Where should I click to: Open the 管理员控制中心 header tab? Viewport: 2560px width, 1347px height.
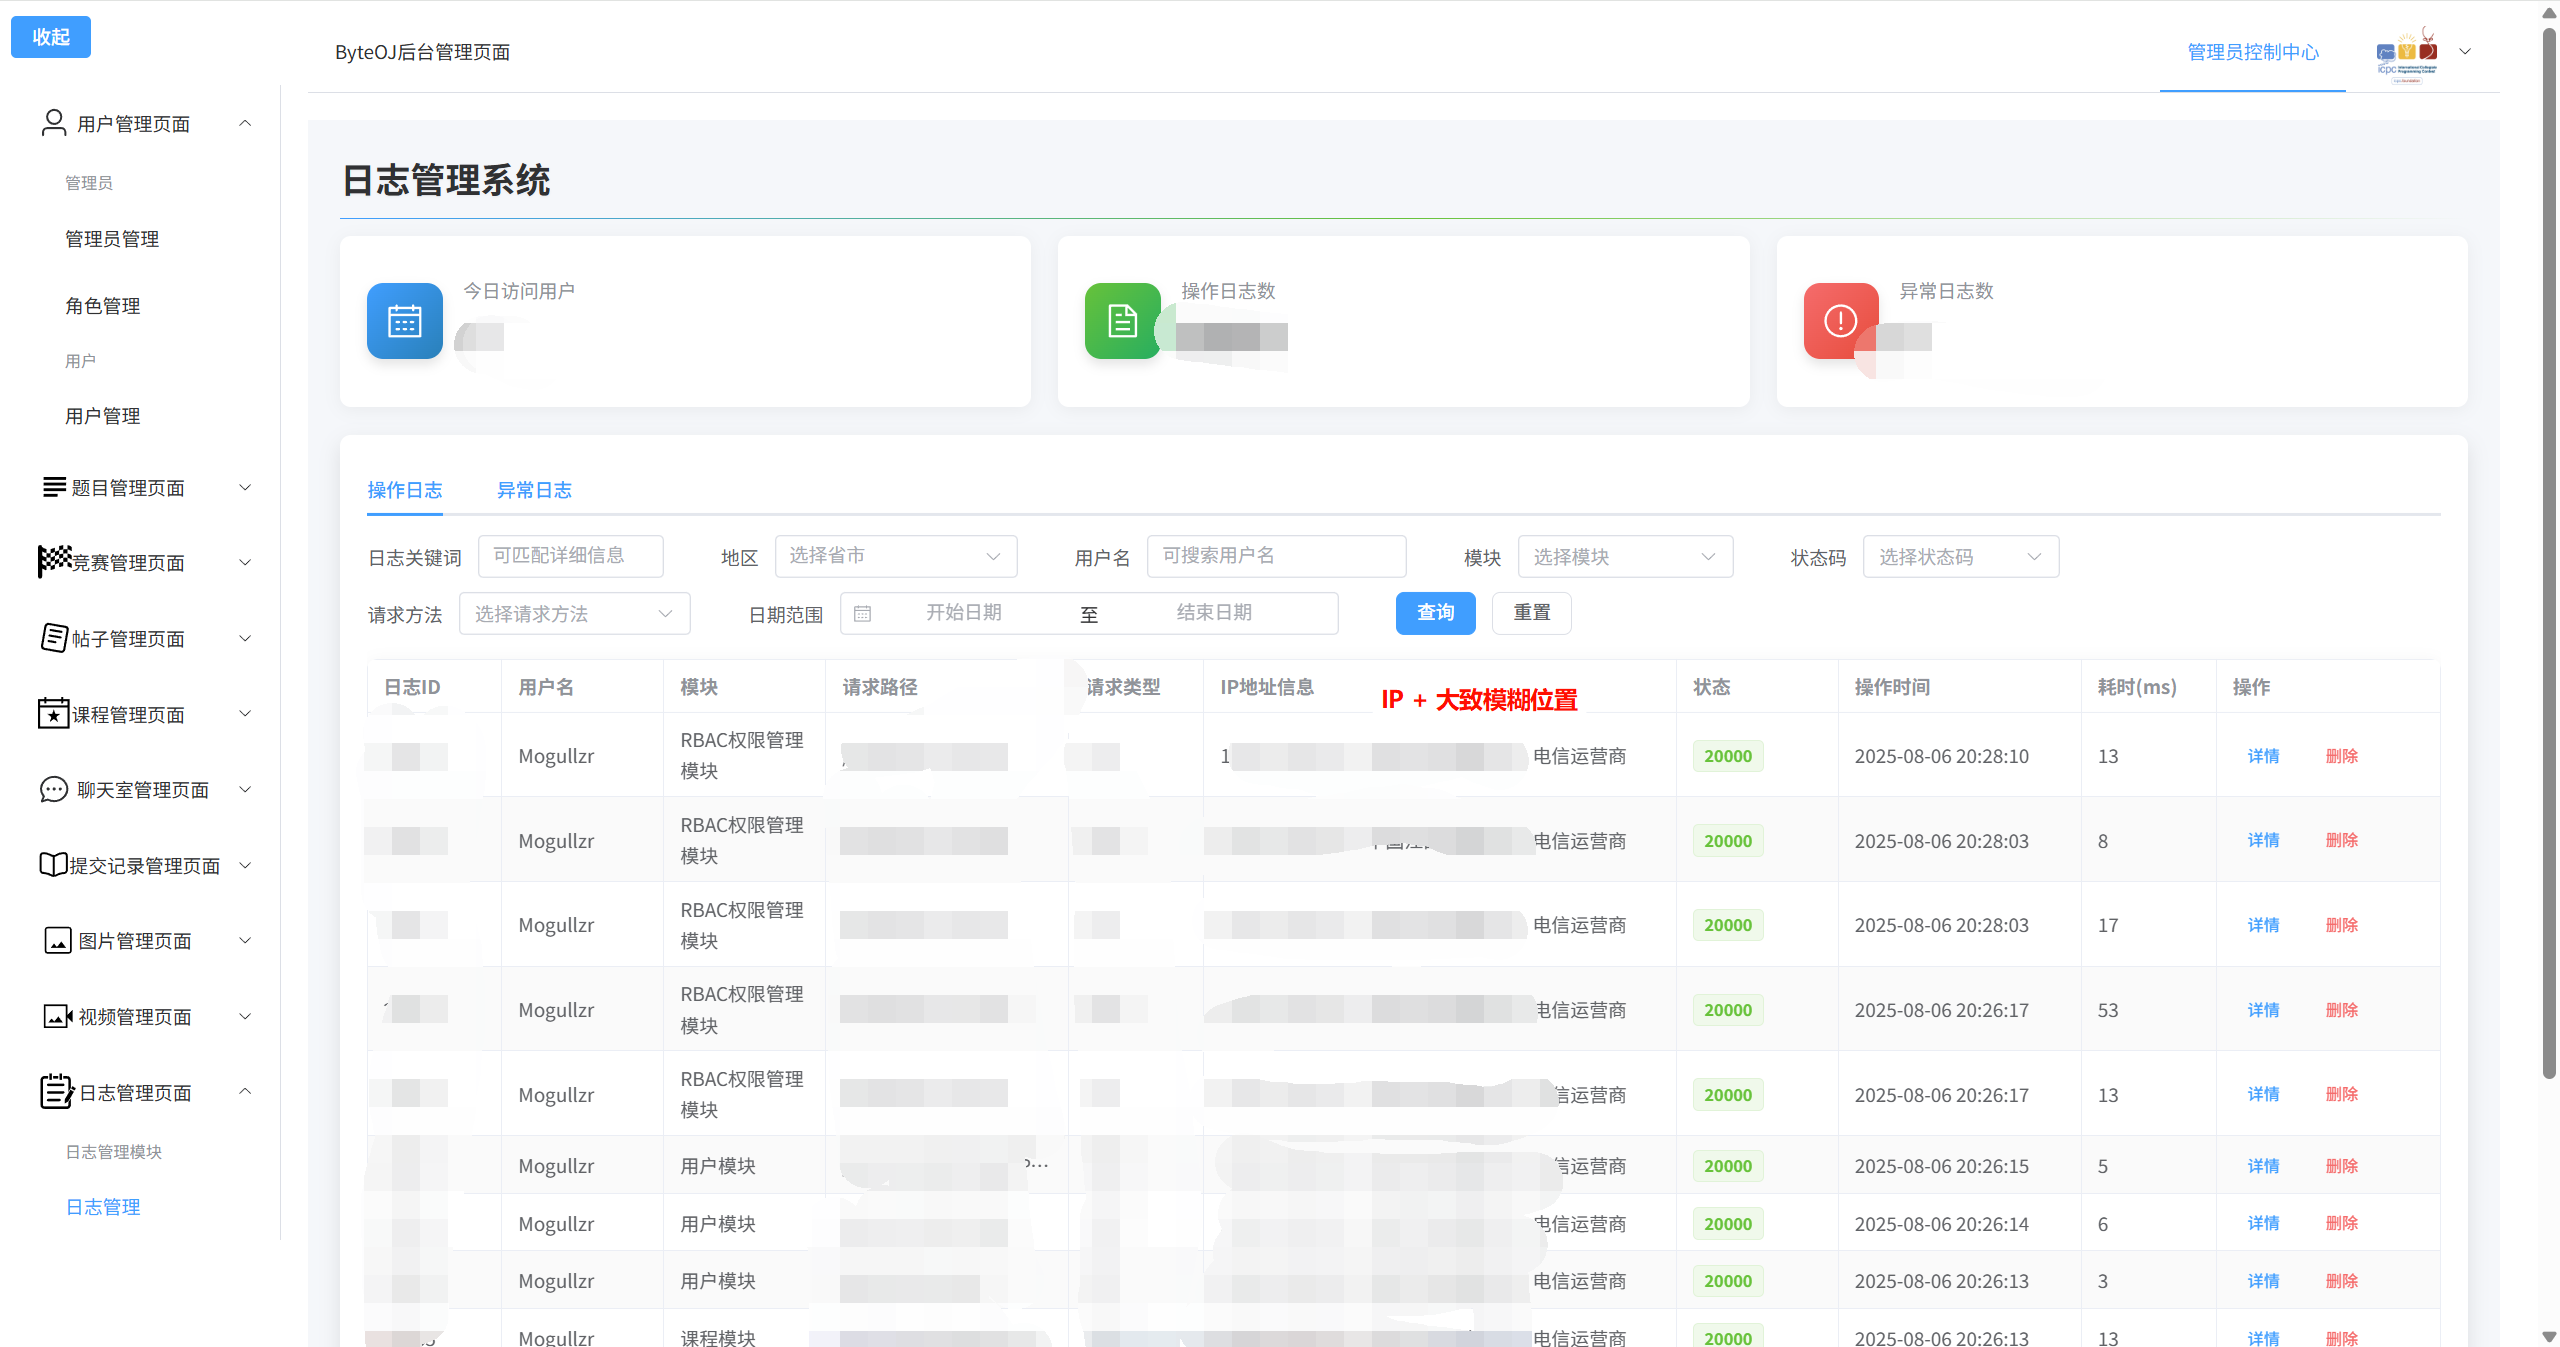coord(2252,52)
